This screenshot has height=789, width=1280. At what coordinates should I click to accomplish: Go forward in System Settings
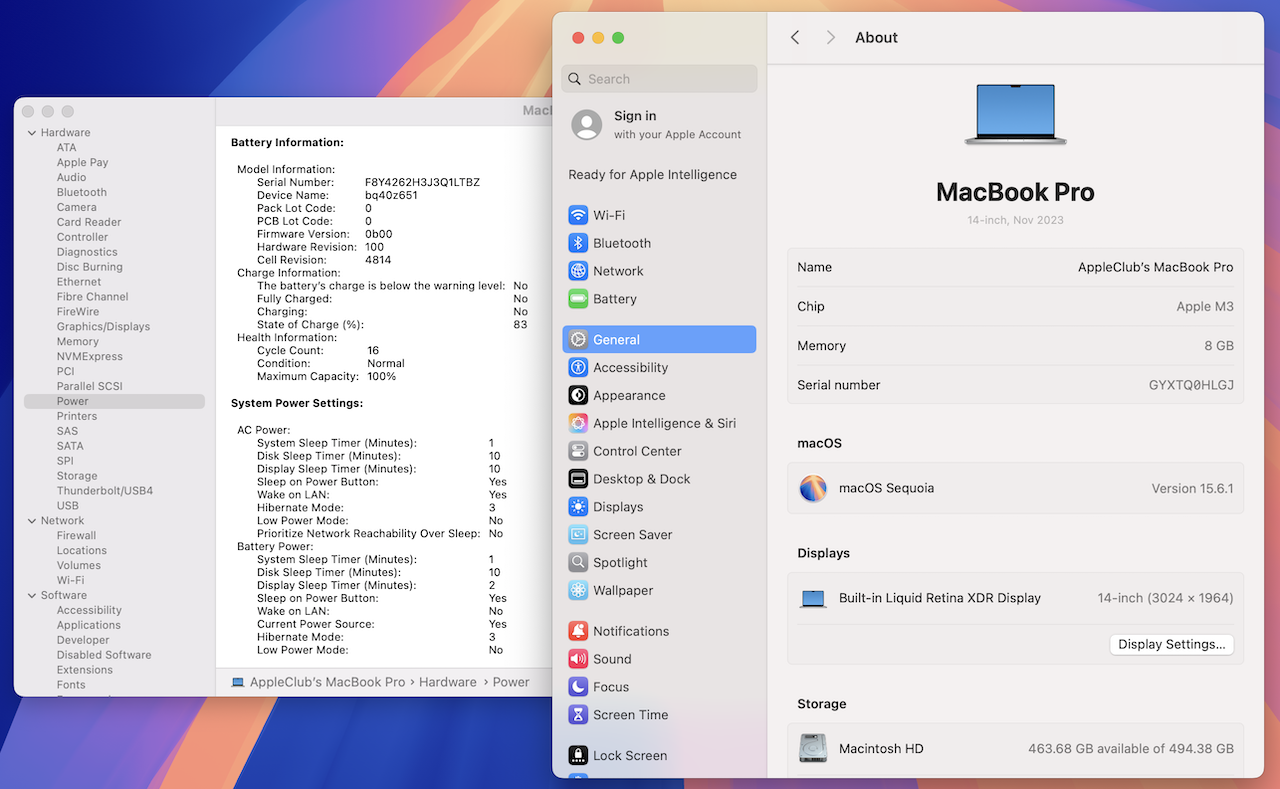(x=830, y=37)
